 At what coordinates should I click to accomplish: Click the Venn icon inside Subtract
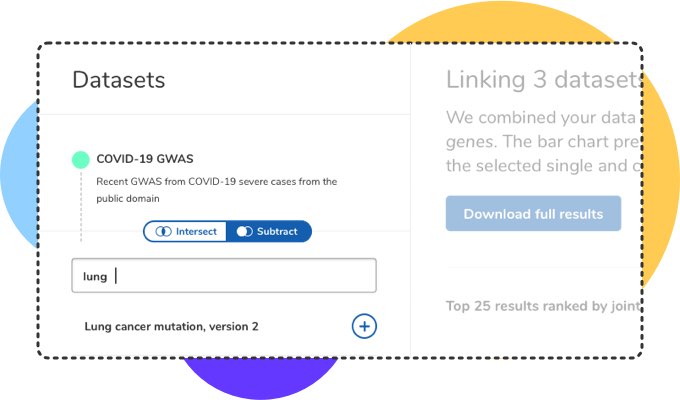[x=244, y=232]
